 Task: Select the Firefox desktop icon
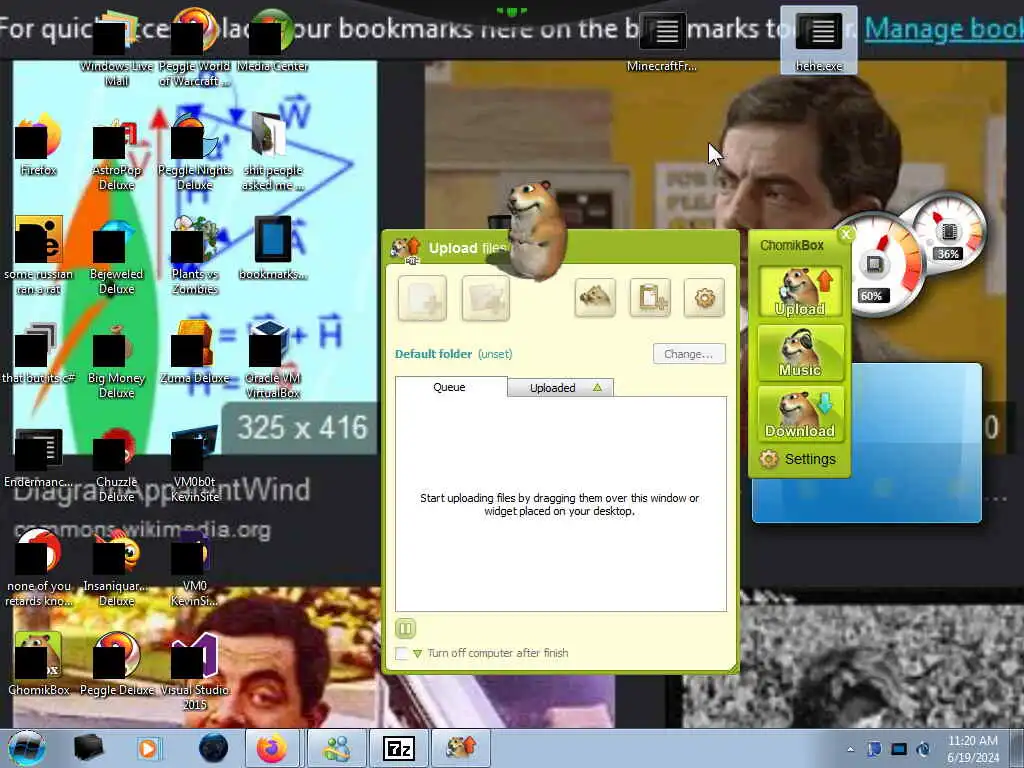pyautogui.click(x=39, y=145)
